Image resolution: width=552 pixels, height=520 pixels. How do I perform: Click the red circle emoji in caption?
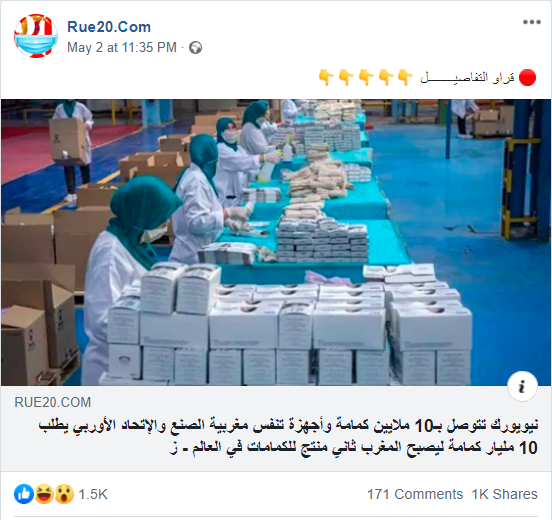[527, 77]
